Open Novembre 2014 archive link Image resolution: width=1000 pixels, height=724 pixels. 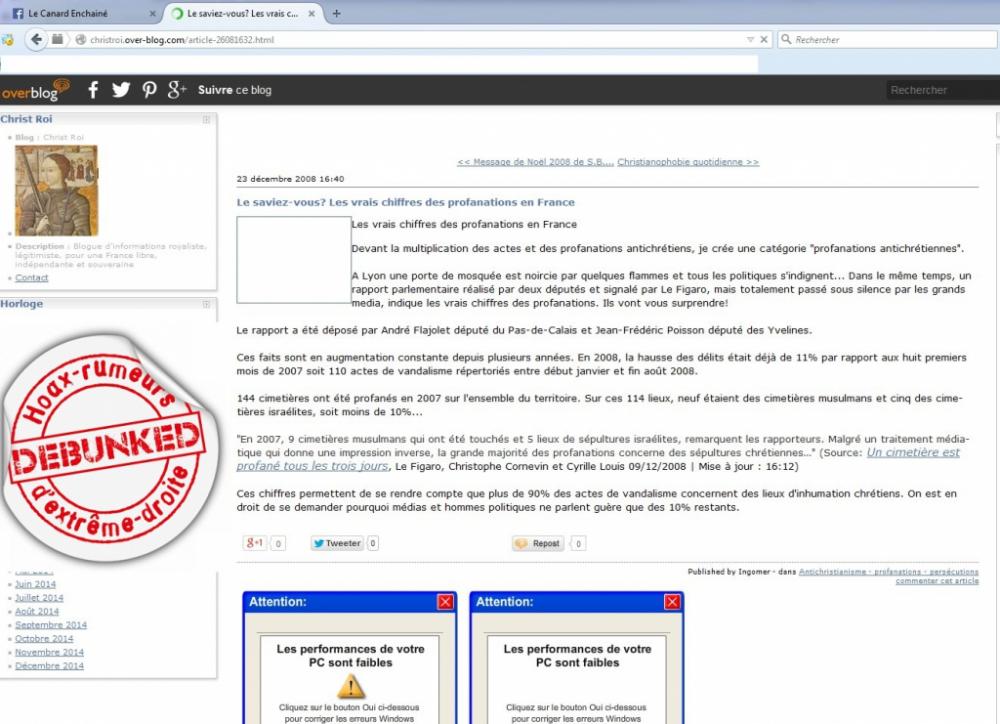coord(49,652)
